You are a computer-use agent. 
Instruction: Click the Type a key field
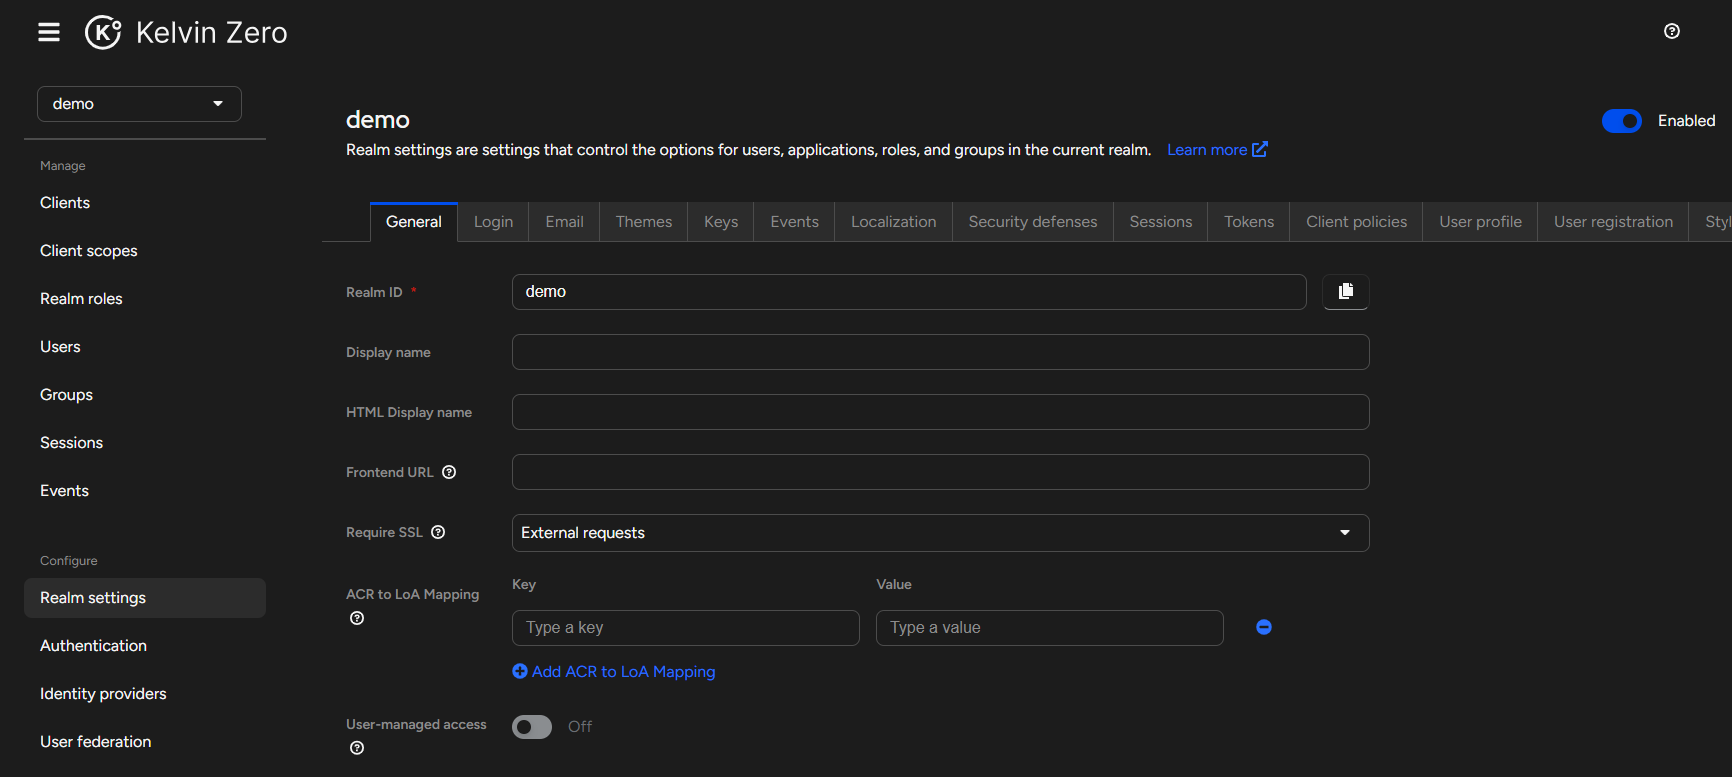[x=685, y=628]
